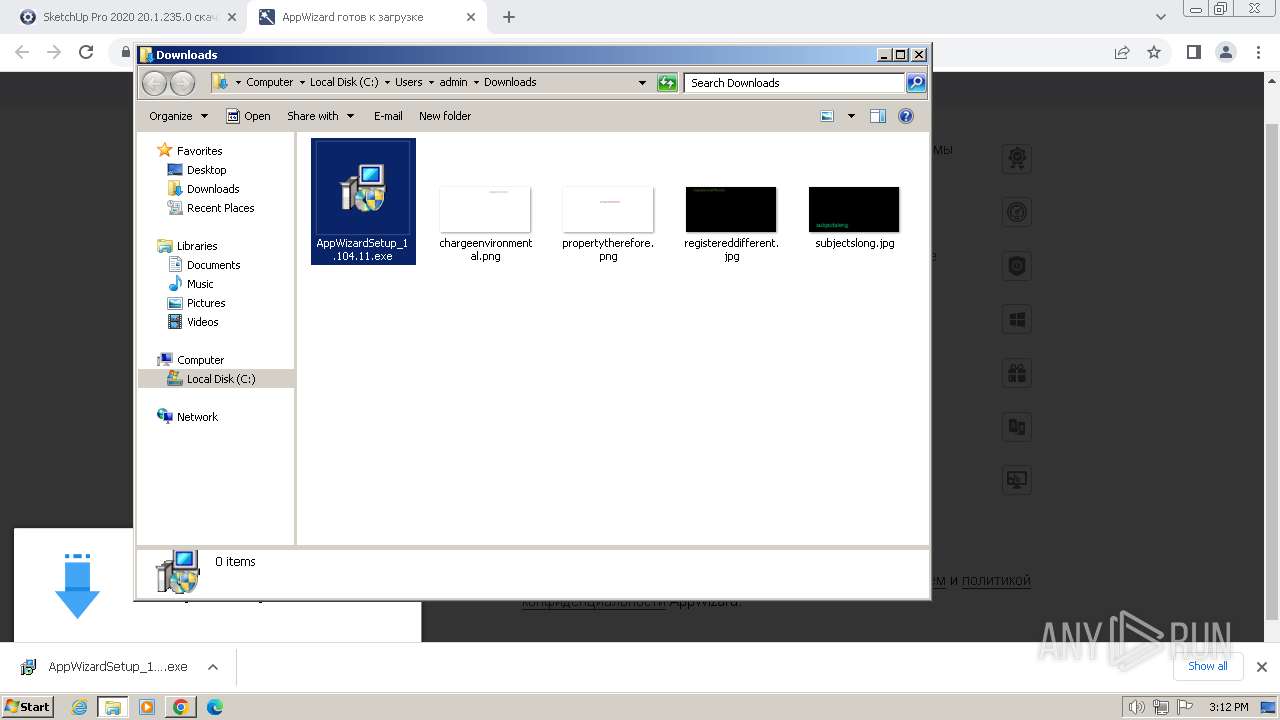
Task: Expand download item options chevron
Action: (x=213, y=667)
